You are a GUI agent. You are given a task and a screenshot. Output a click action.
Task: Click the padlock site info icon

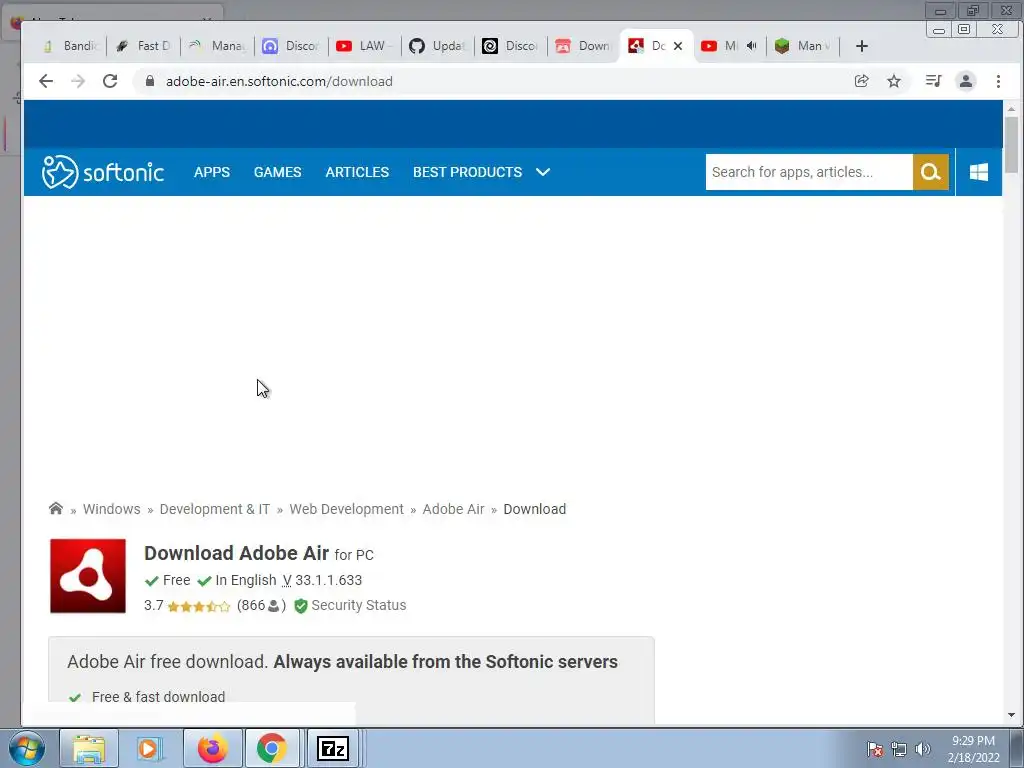(150, 81)
